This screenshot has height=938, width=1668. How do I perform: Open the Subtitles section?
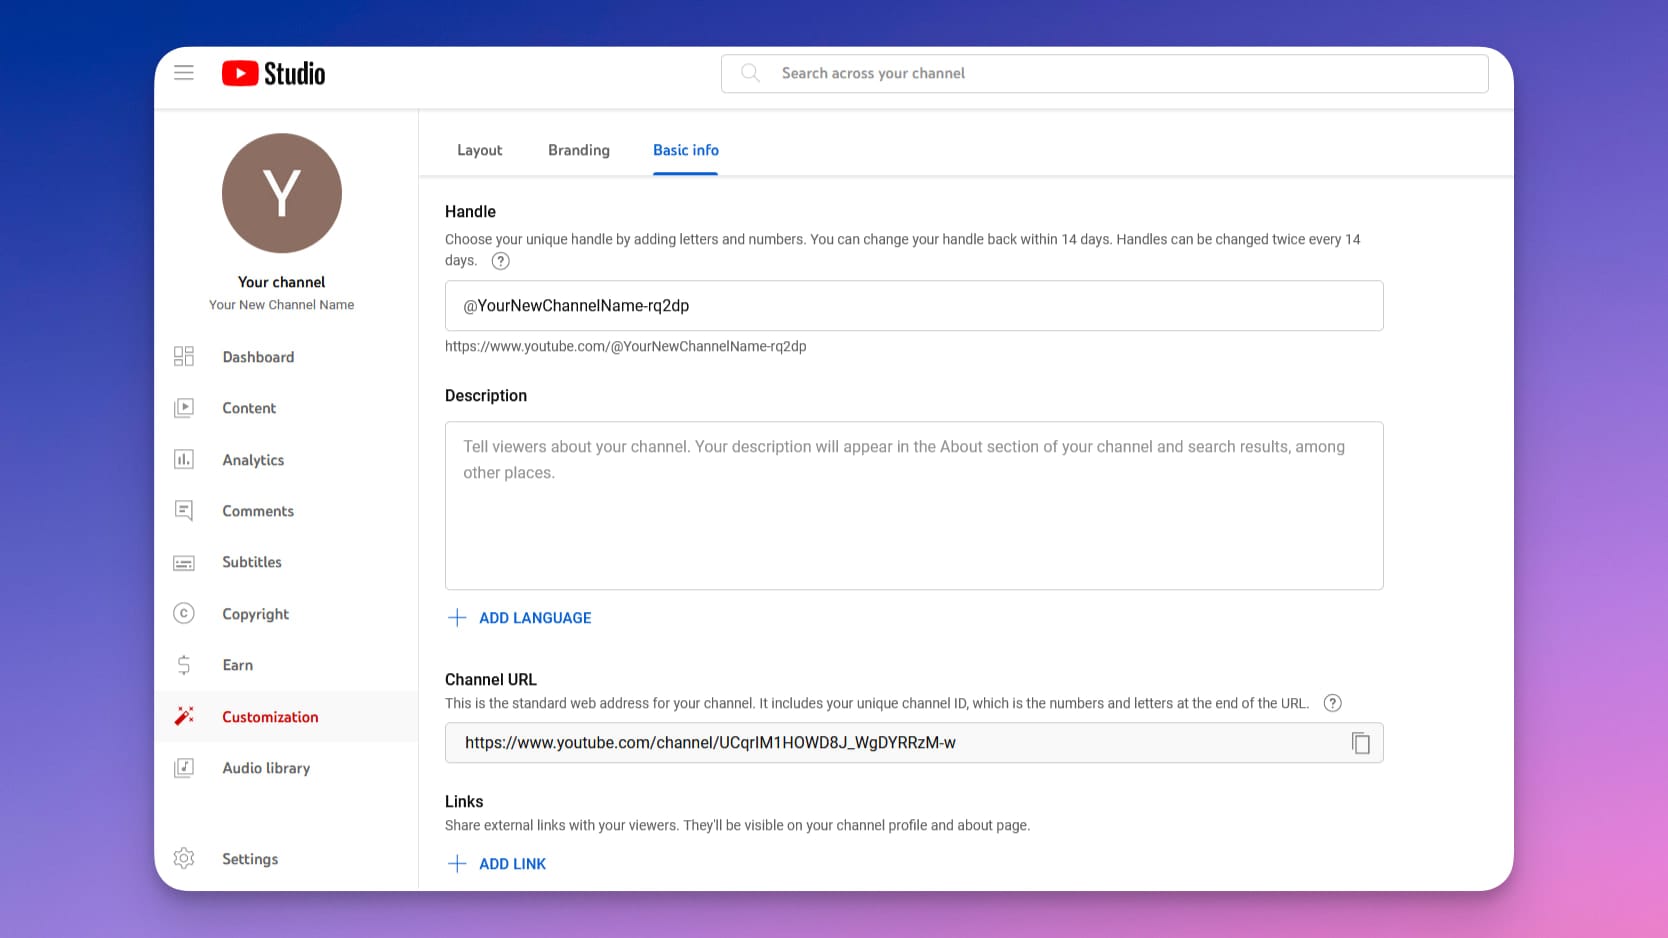coord(184,562)
